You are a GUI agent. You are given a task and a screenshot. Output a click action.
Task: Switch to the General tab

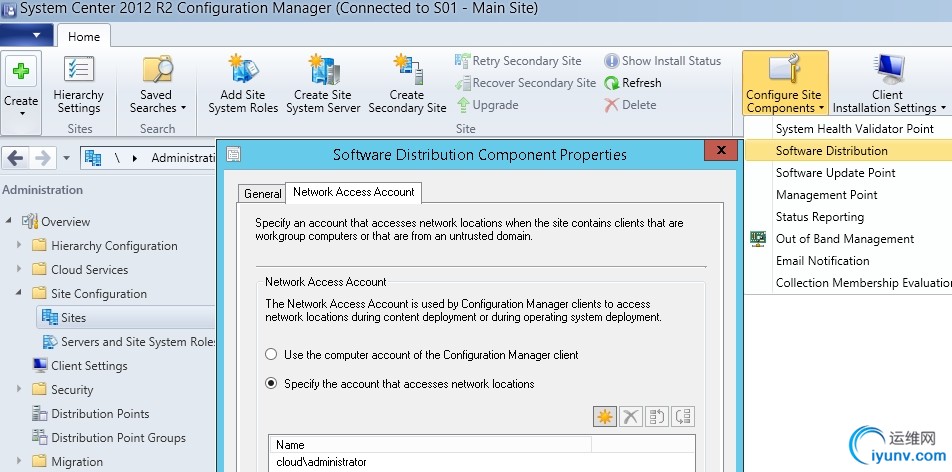coord(262,194)
